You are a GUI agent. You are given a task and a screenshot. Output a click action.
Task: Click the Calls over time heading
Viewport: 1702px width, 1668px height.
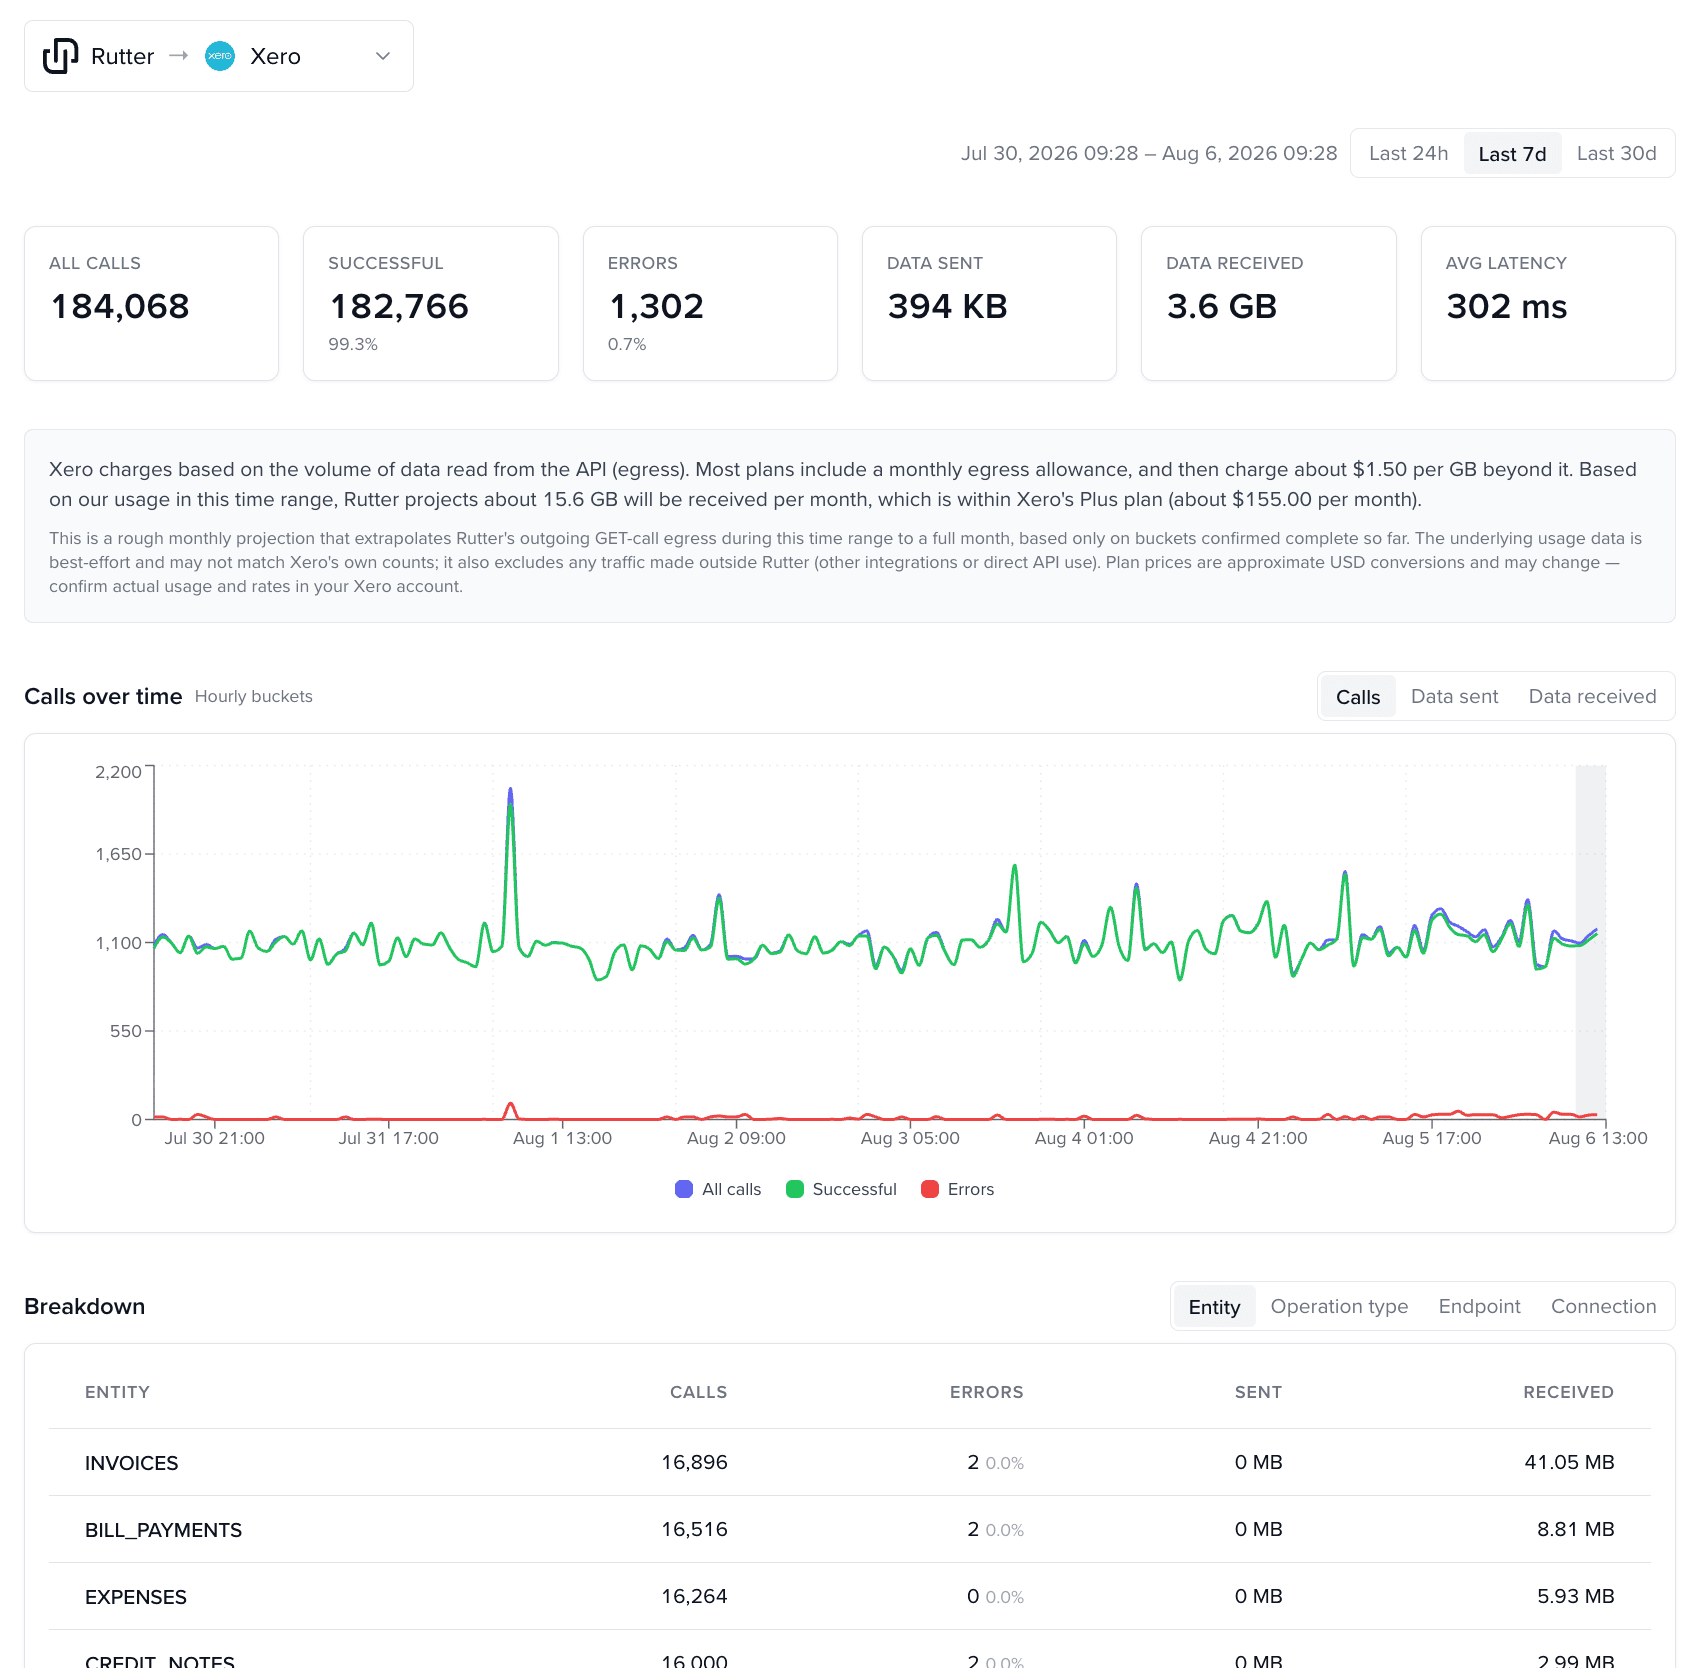coord(103,696)
